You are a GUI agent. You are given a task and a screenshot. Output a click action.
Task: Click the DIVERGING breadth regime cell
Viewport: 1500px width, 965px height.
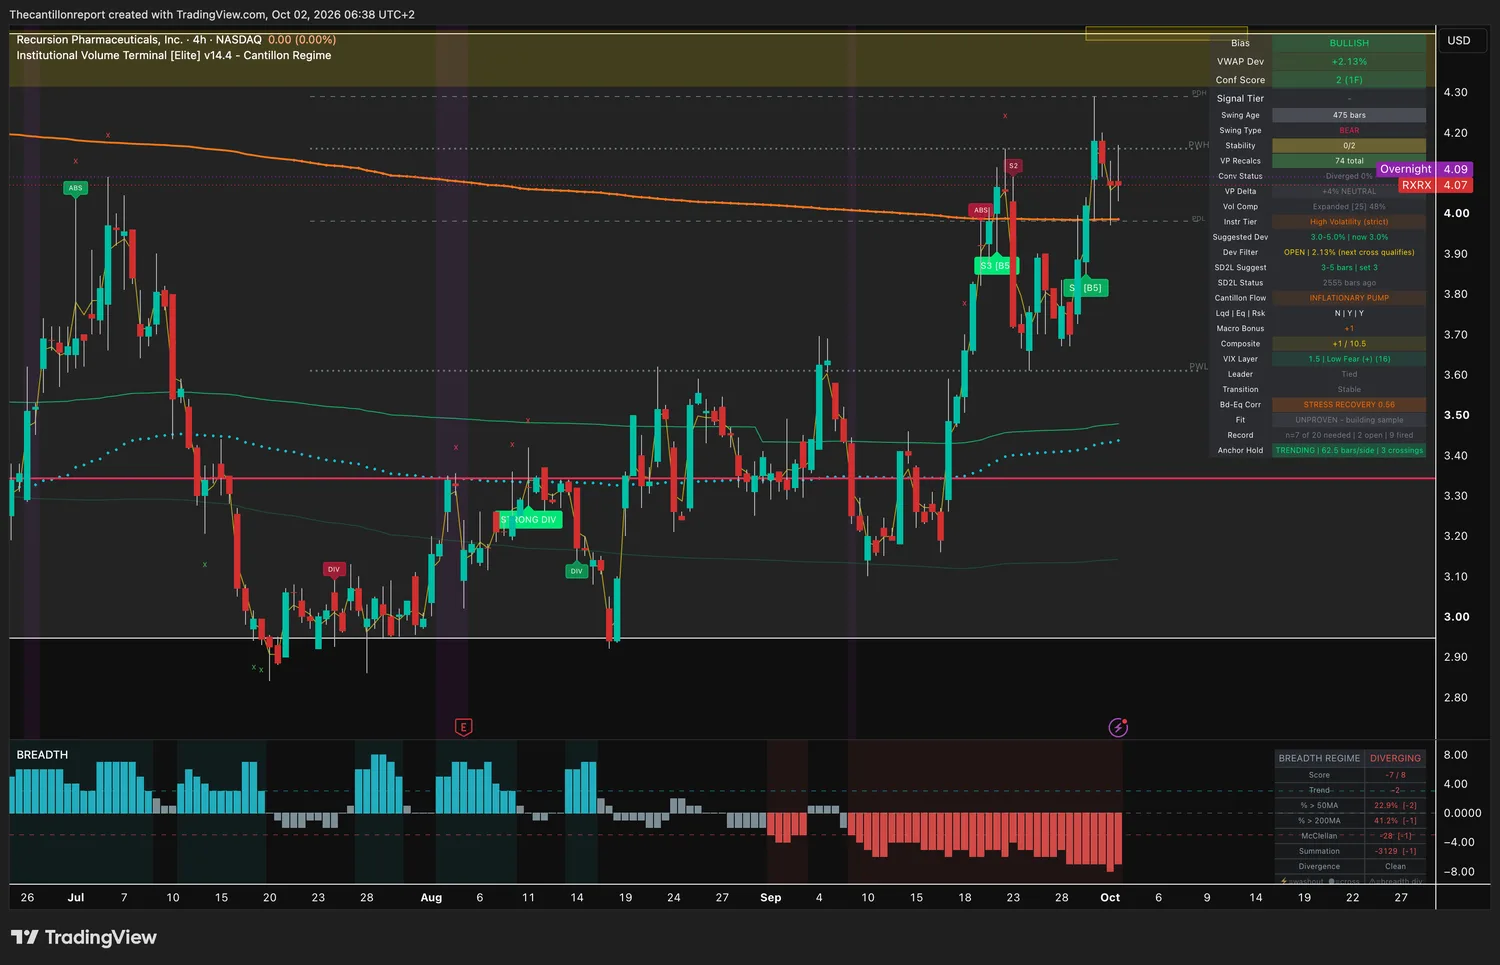point(1395,758)
